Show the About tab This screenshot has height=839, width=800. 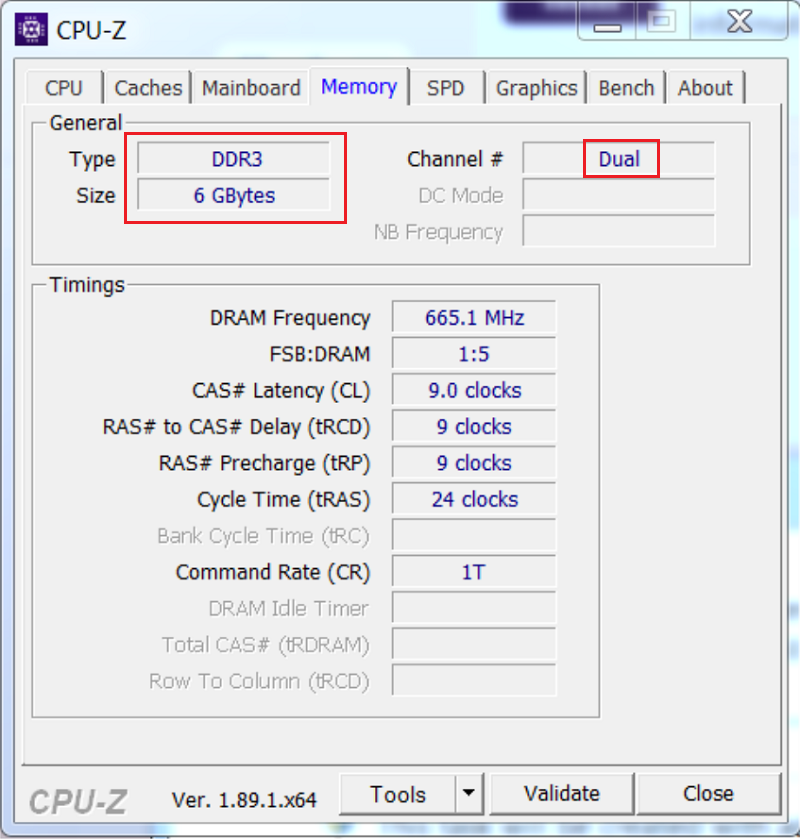[705, 88]
